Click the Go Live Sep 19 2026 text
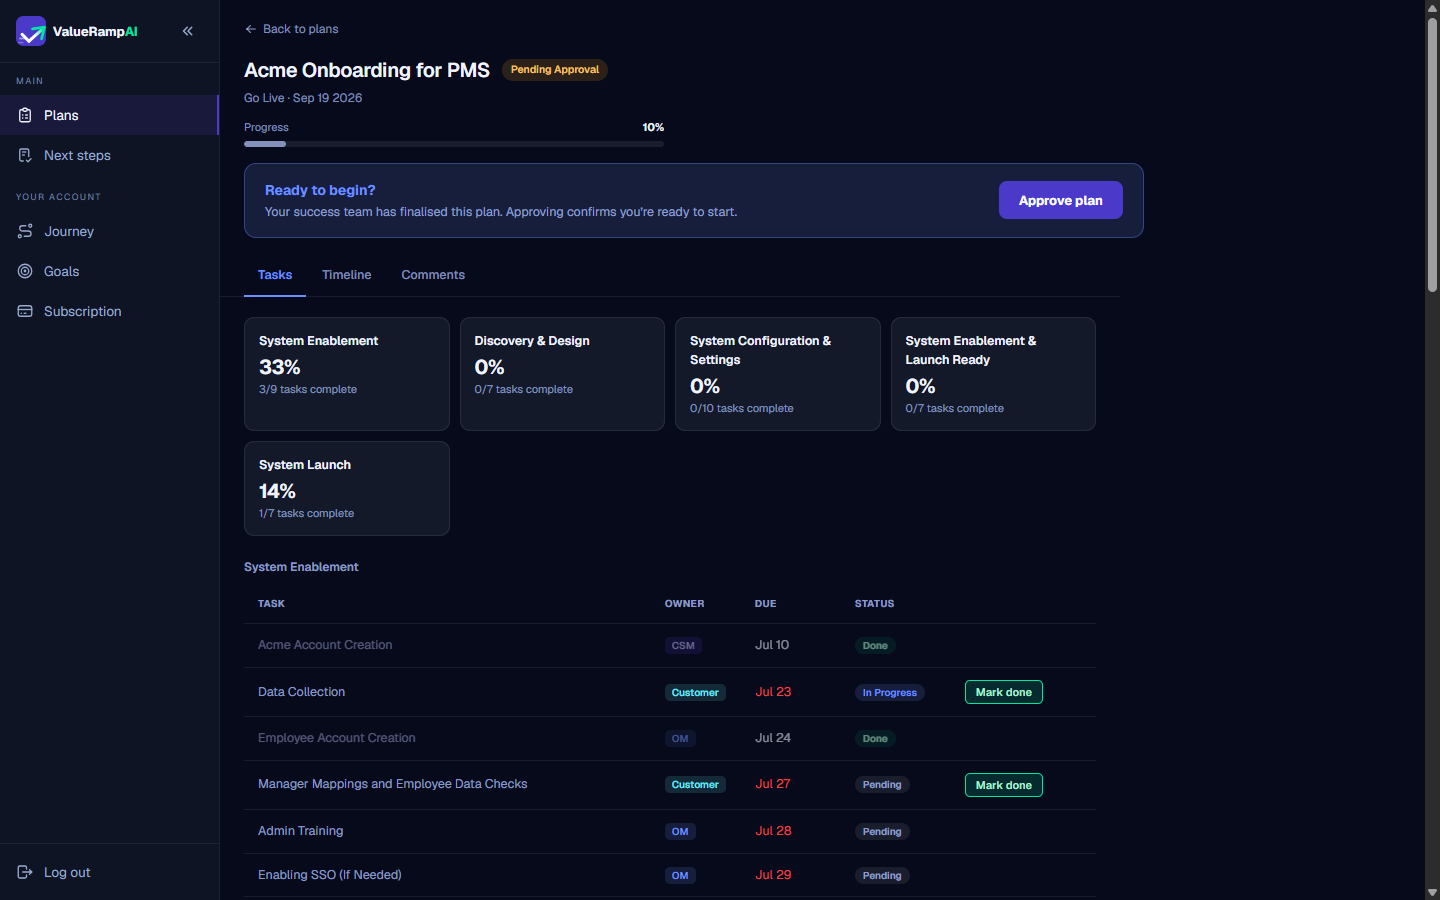The height and width of the screenshot is (900, 1440). [303, 98]
